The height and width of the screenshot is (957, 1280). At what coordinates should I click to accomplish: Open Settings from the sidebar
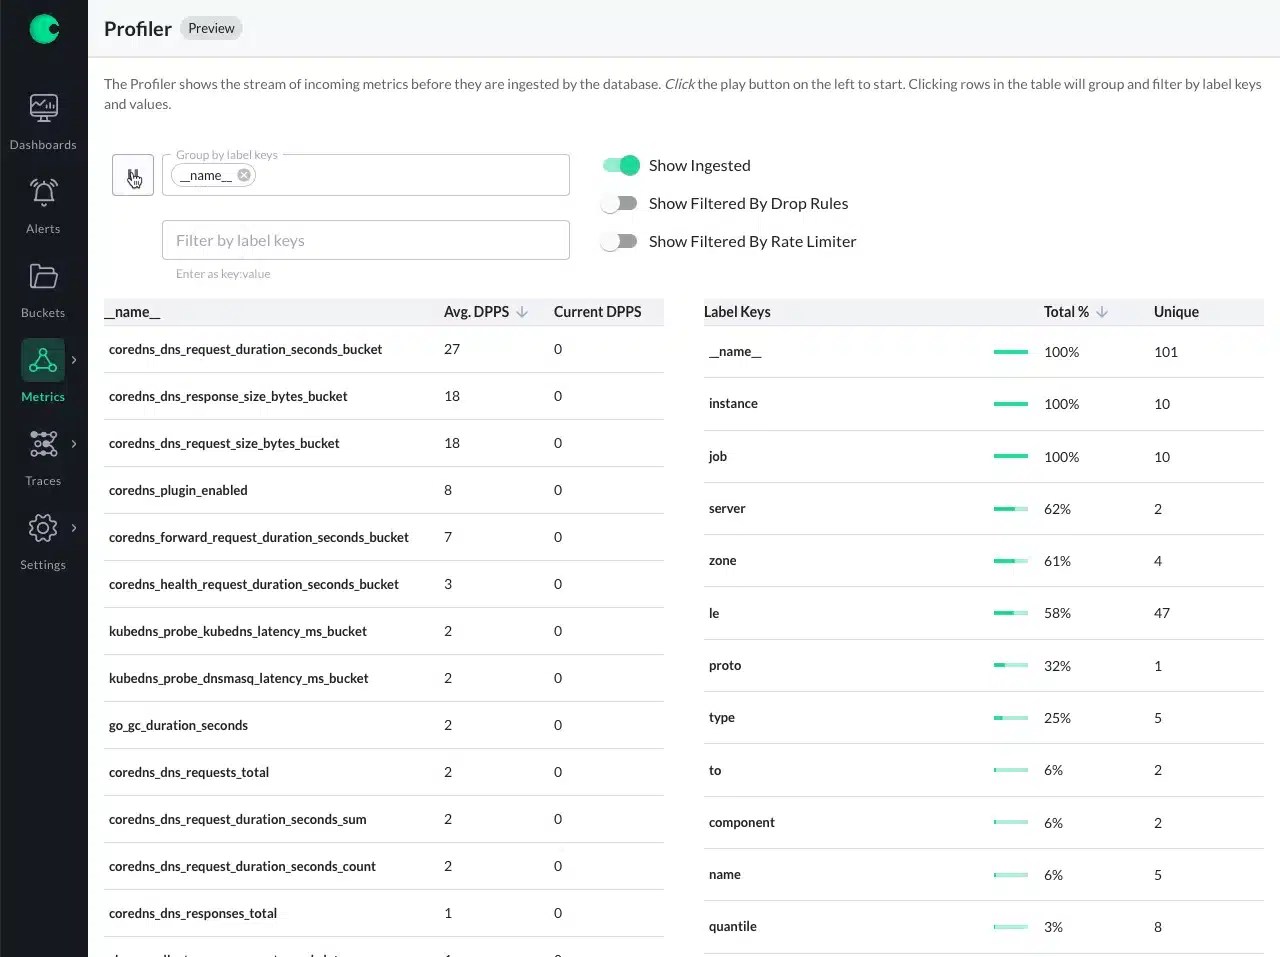click(43, 539)
